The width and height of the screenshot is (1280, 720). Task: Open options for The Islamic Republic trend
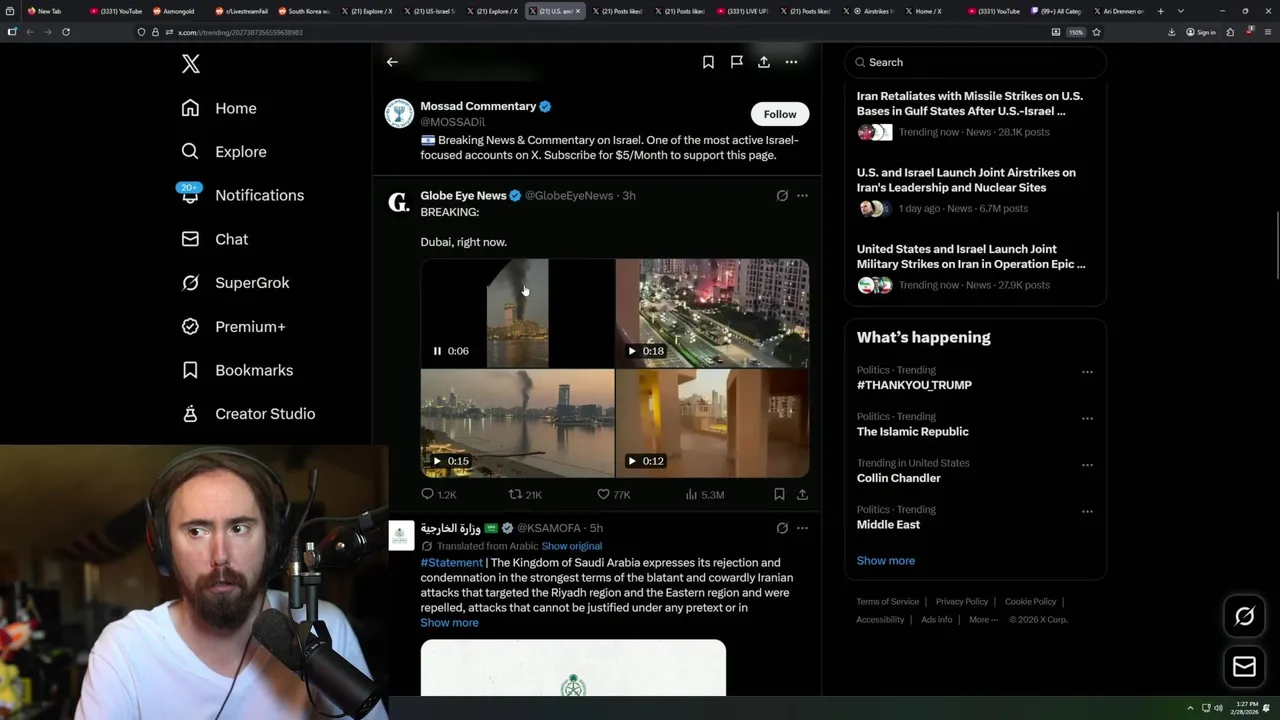[x=1087, y=418]
